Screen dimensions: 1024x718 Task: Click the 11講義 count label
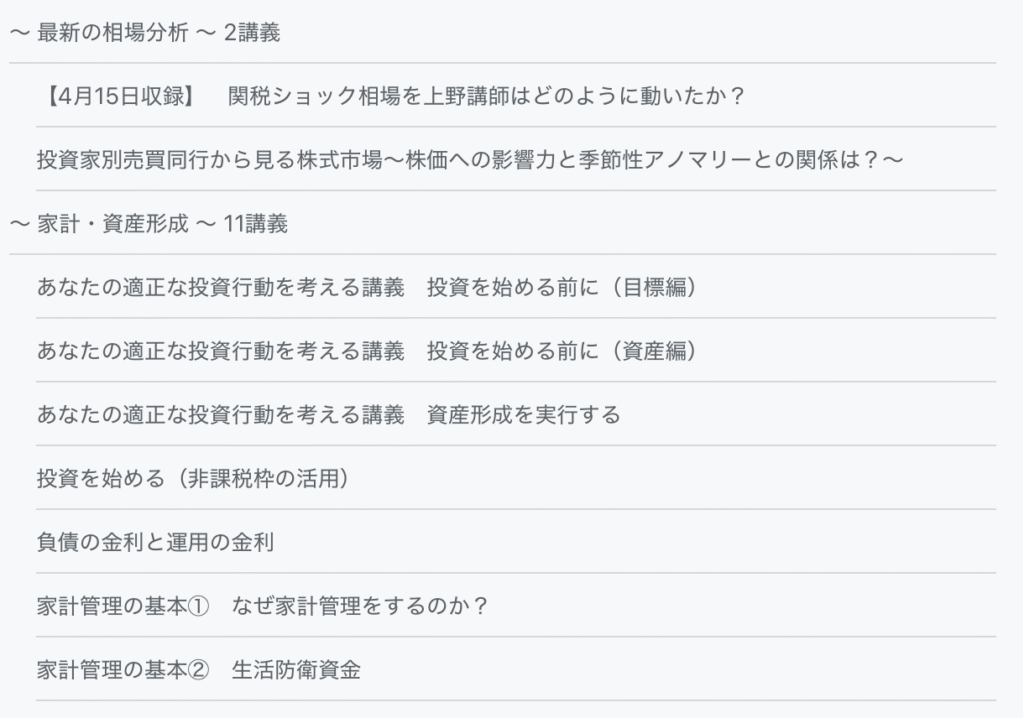(255, 223)
